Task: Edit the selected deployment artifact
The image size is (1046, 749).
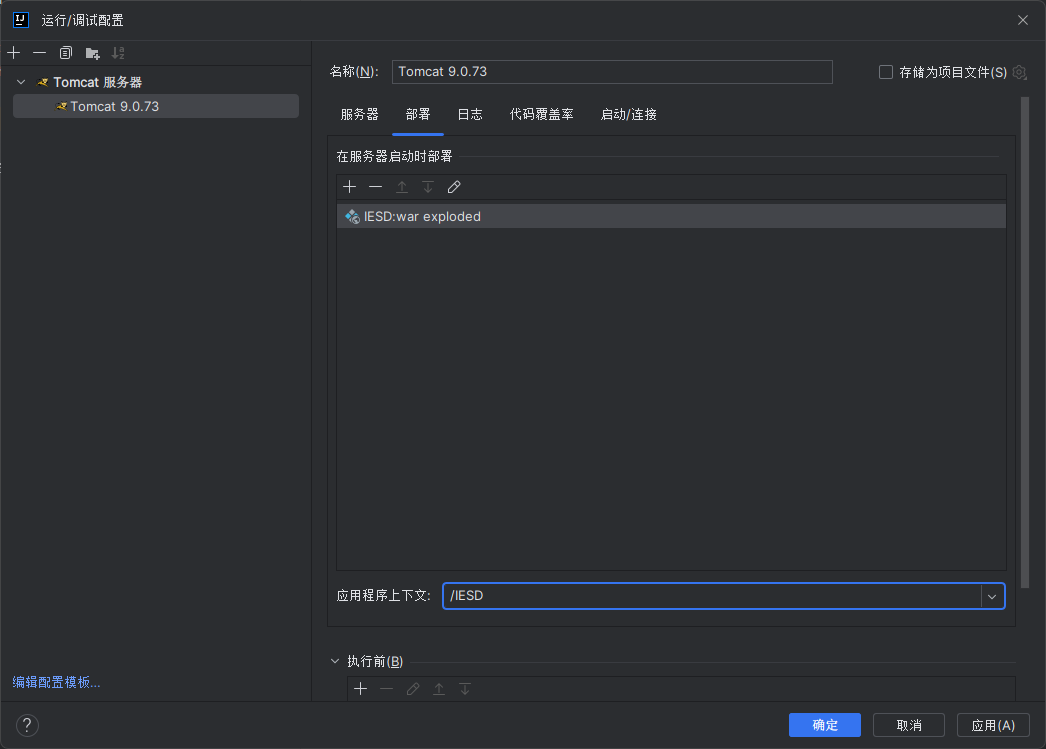Action: click(x=454, y=187)
